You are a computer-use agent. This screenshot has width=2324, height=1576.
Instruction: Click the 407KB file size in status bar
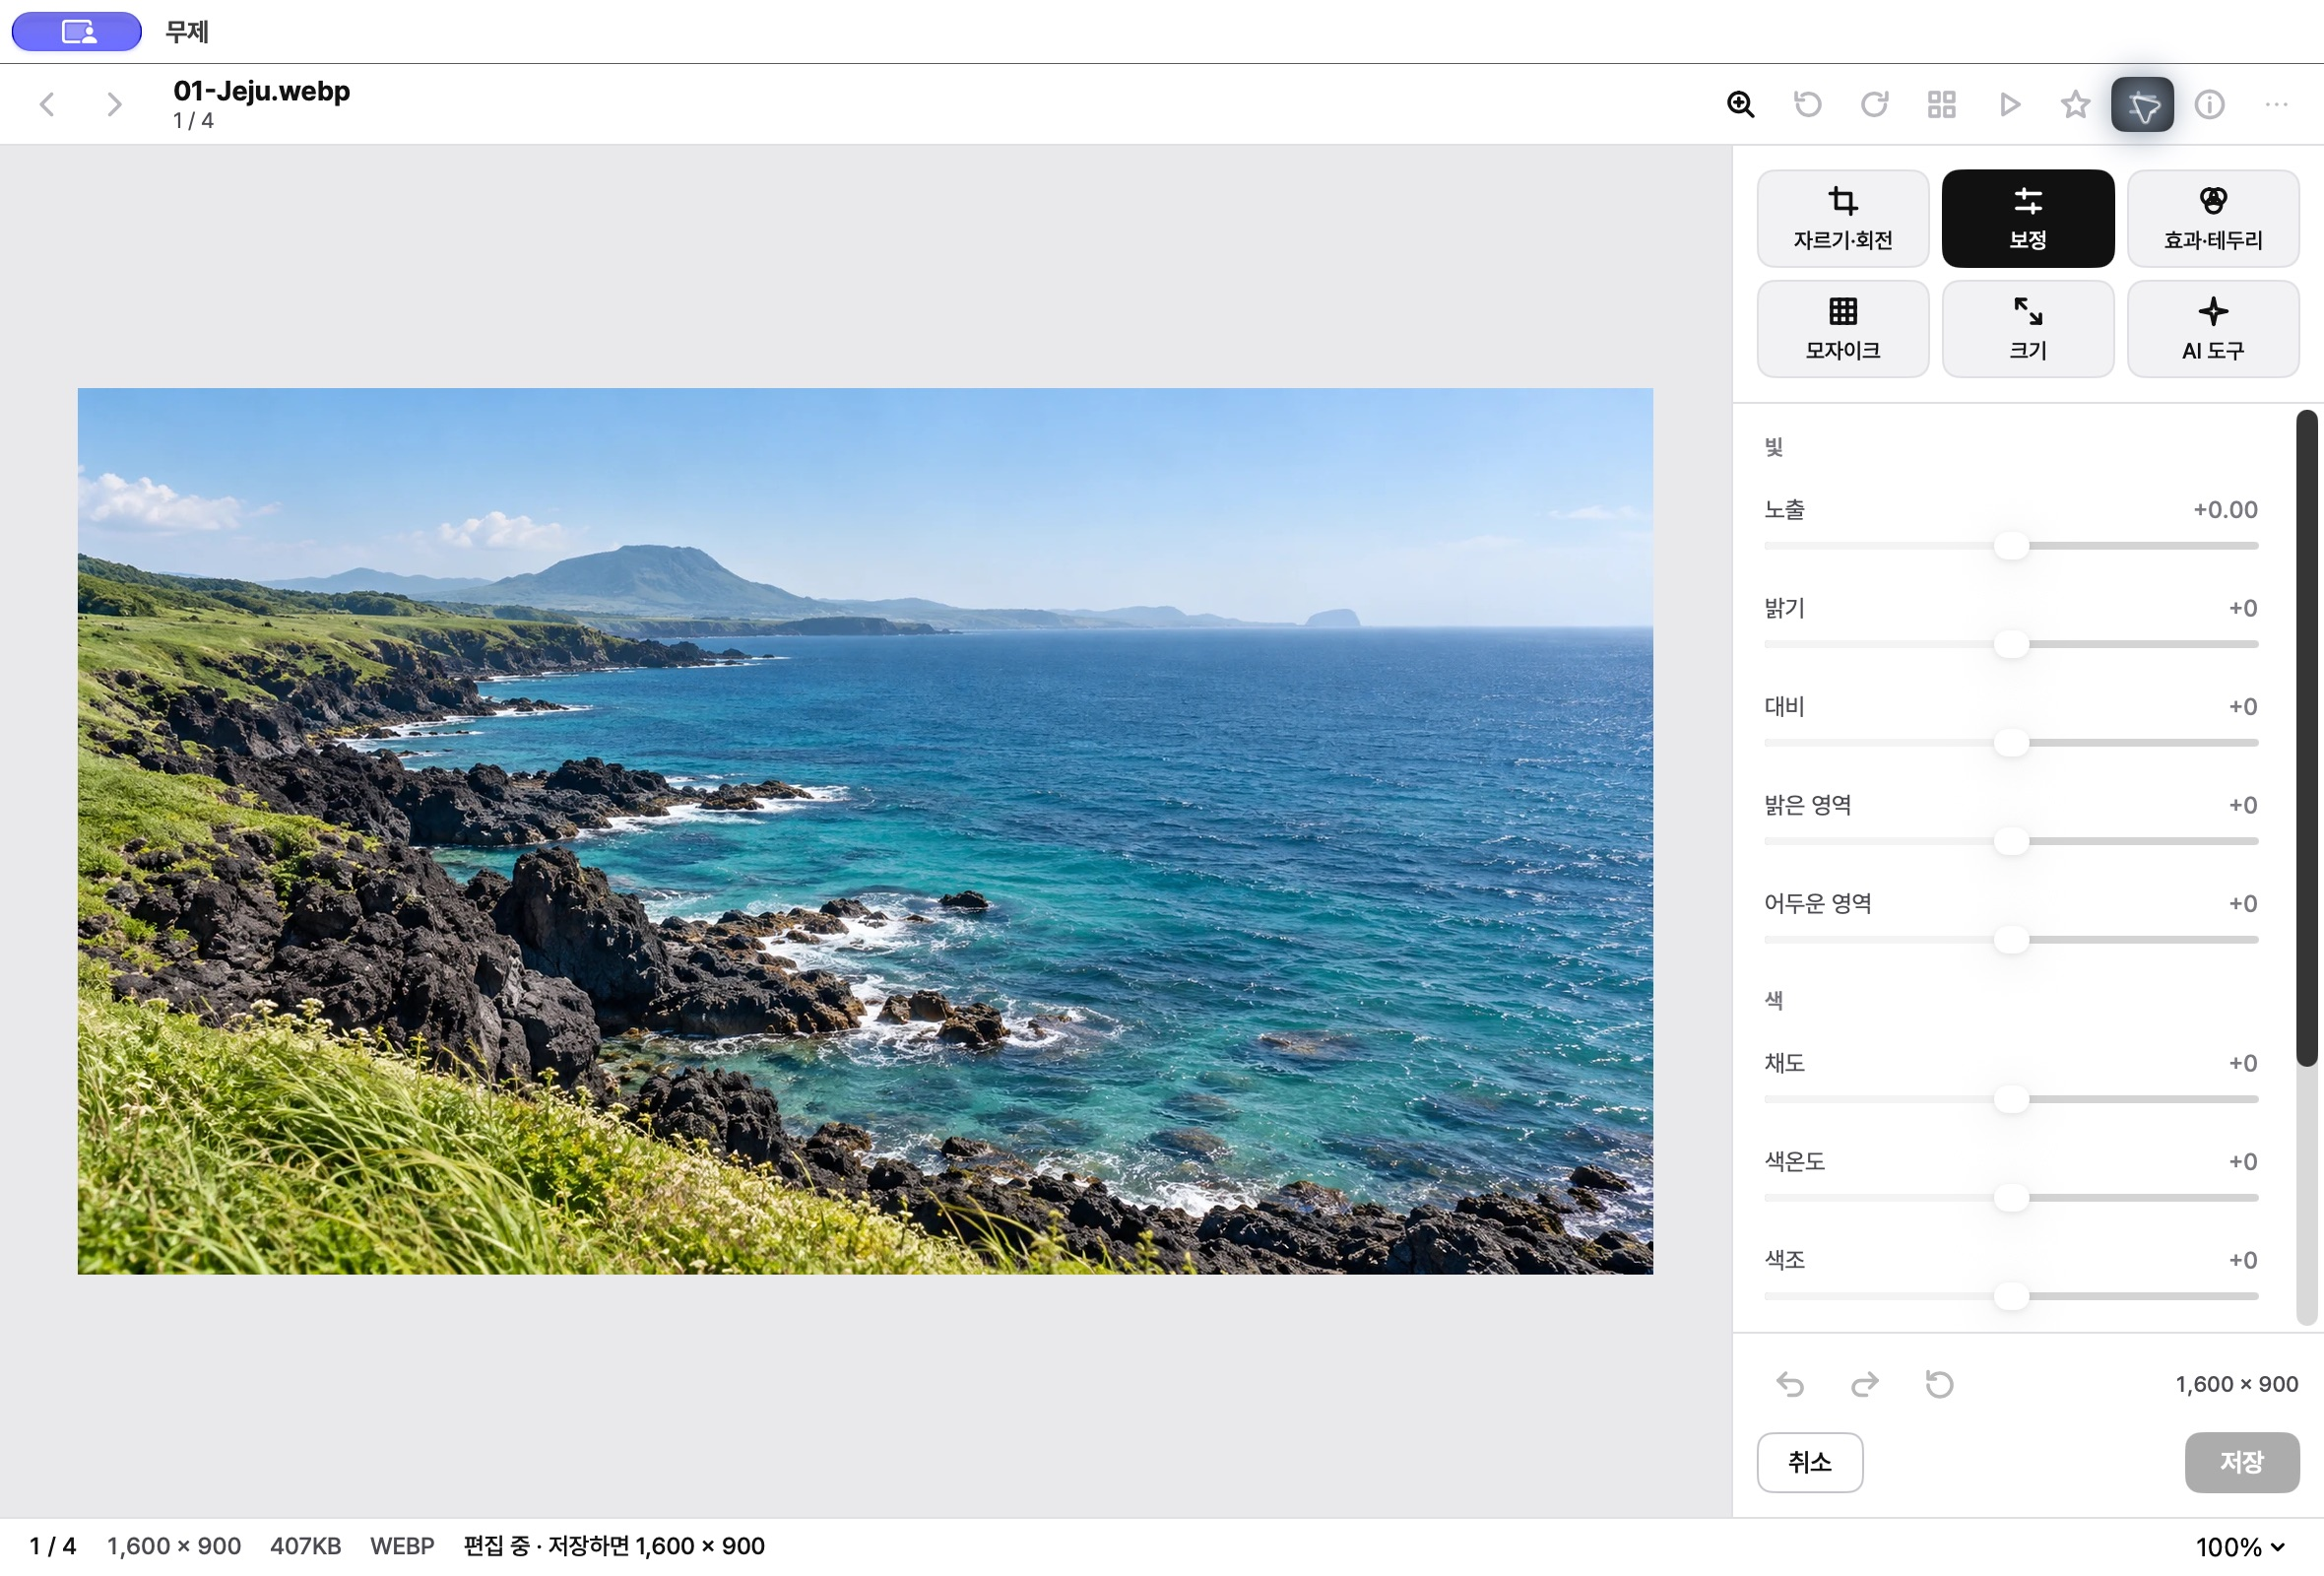point(305,1546)
